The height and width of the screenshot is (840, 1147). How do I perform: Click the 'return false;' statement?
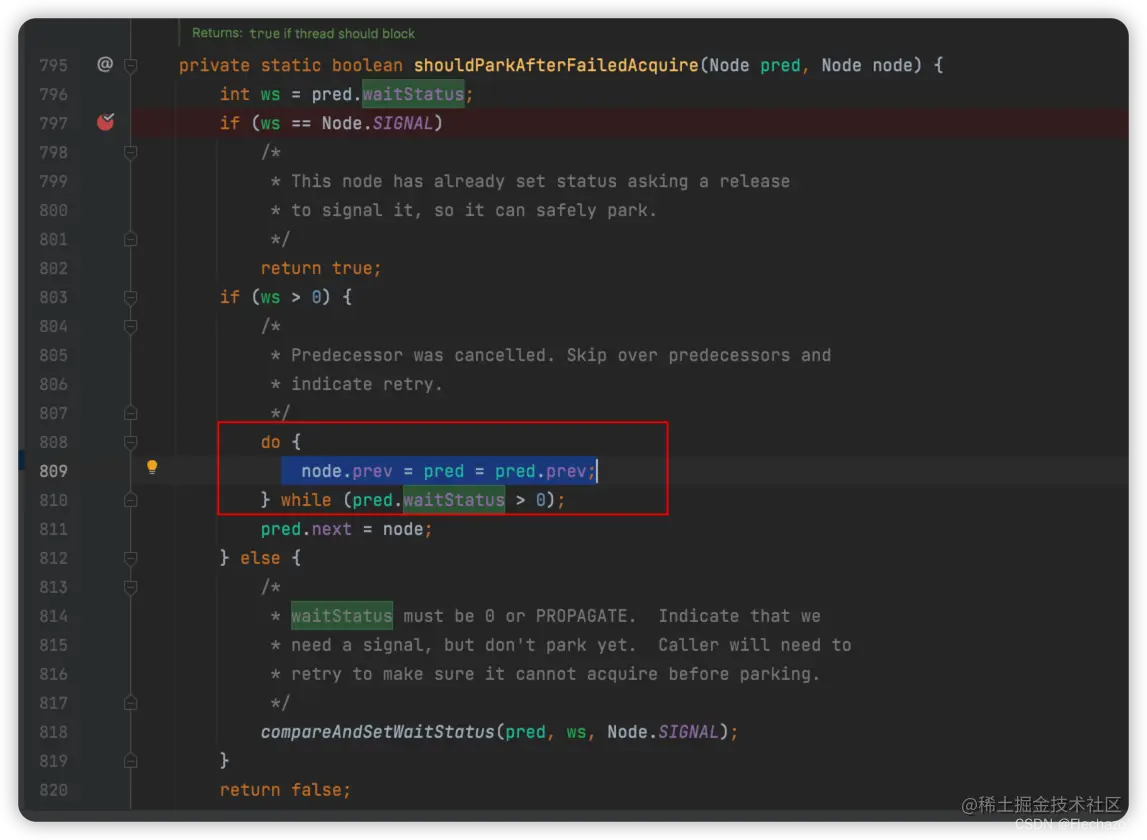coord(285,790)
